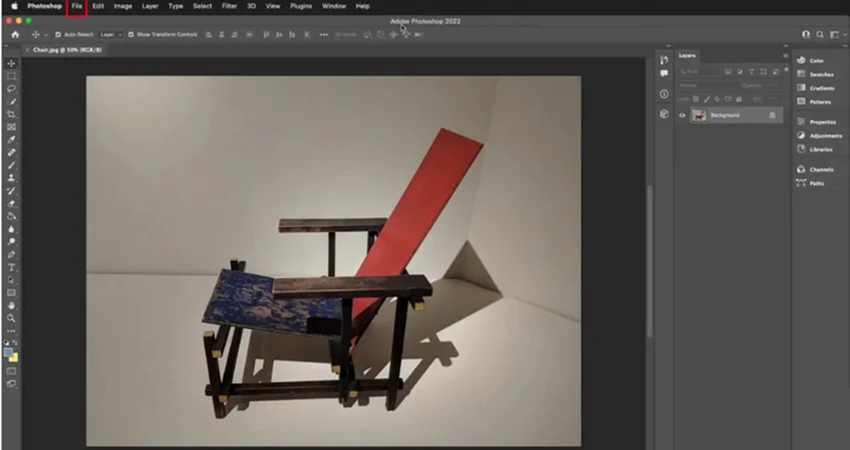Viewport: 850px width, 450px height.
Task: Click the canvas vertical scrollbar
Action: click(x=649, y=260)
